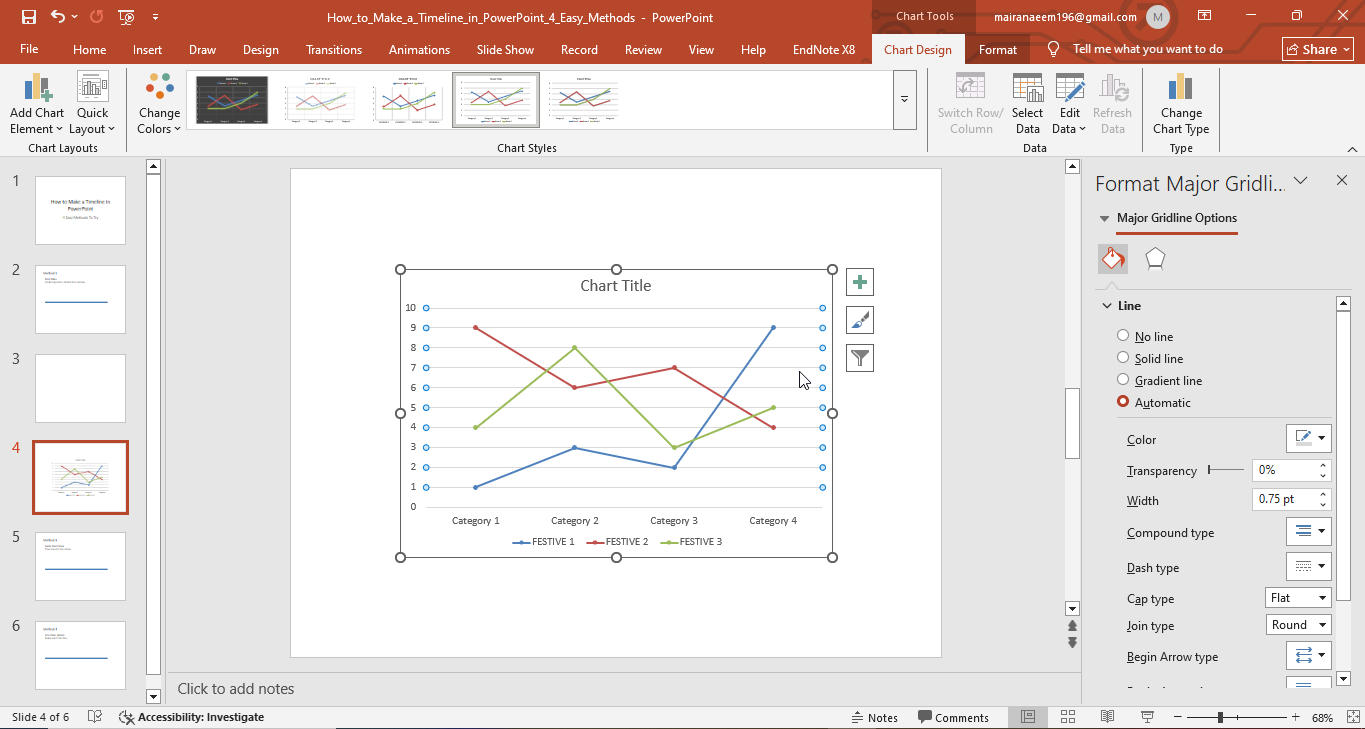This screenshot has width=1365, height=729.
Task: Click the Share button
Action: coord(1318,49)
